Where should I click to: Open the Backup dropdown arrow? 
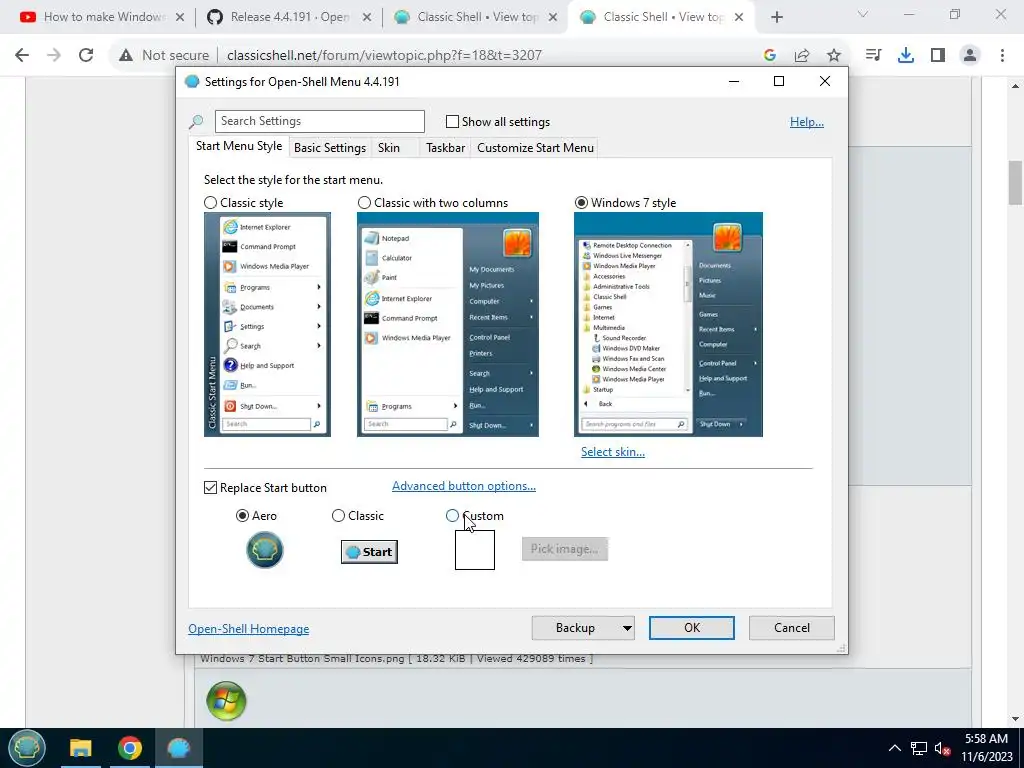point(627,628)
